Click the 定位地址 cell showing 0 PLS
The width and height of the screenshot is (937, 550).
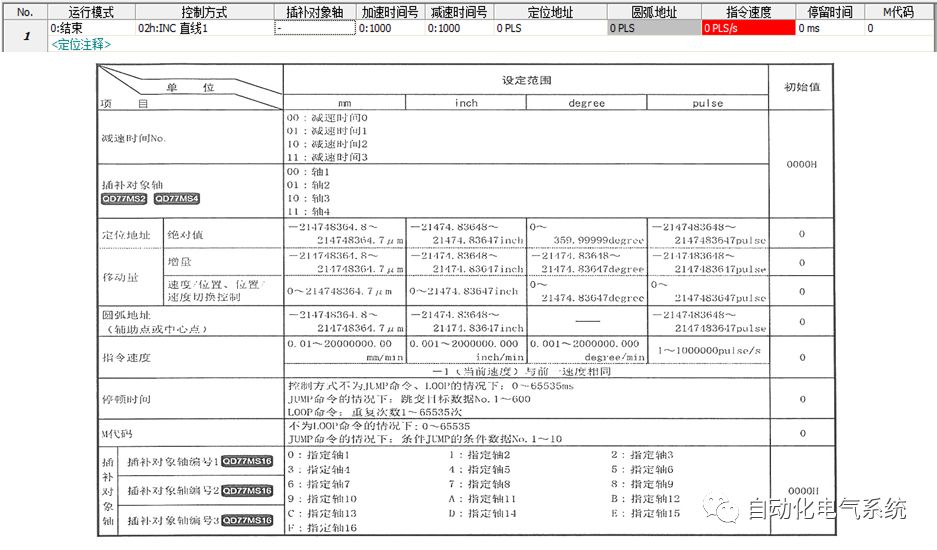tap(549, 29)
